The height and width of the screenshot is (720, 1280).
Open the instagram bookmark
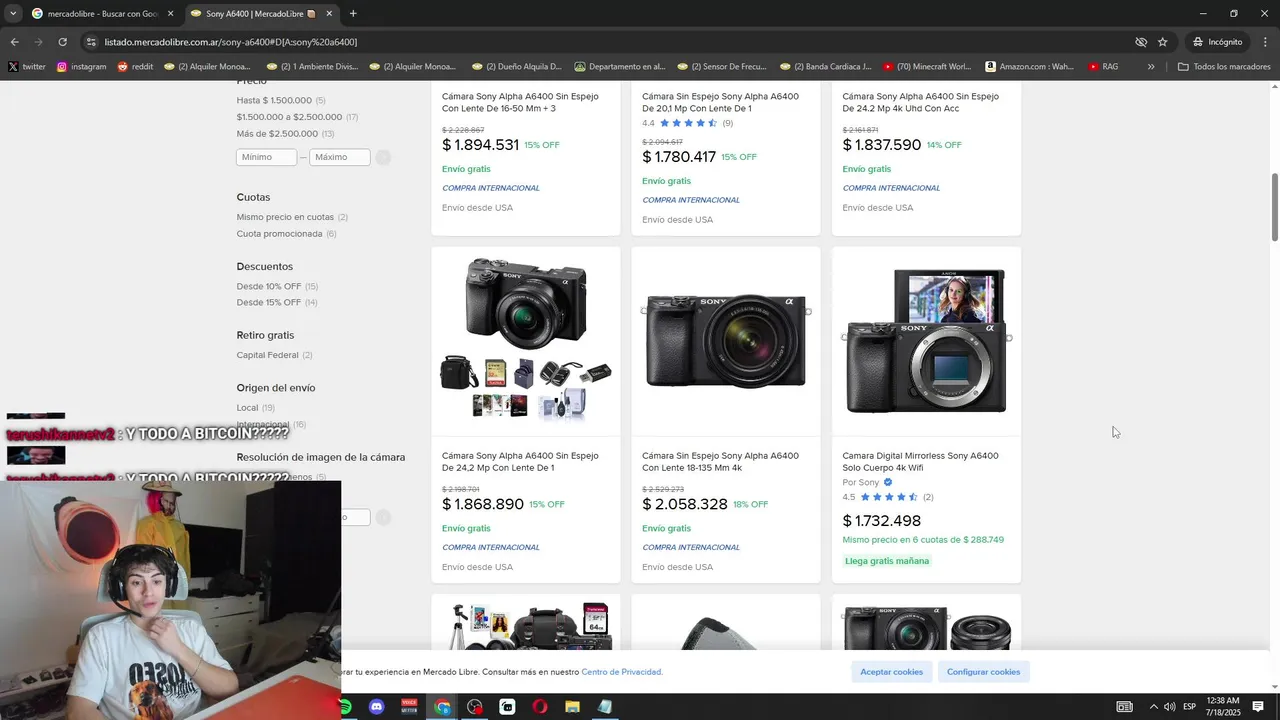pyautogui.click(x=81, y=67)
